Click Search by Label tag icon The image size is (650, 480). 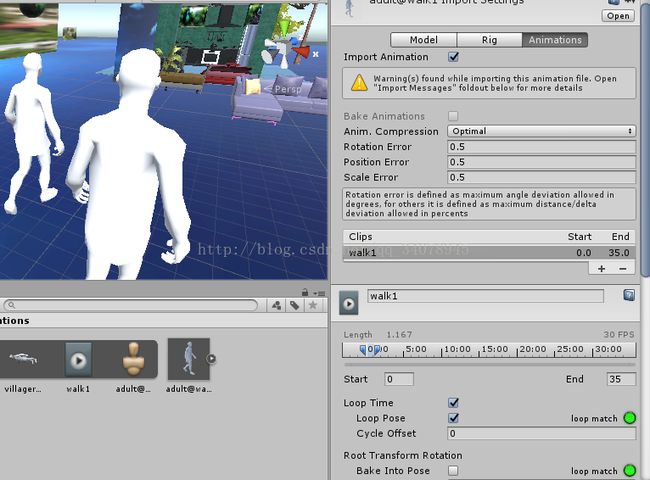point(294,305)
